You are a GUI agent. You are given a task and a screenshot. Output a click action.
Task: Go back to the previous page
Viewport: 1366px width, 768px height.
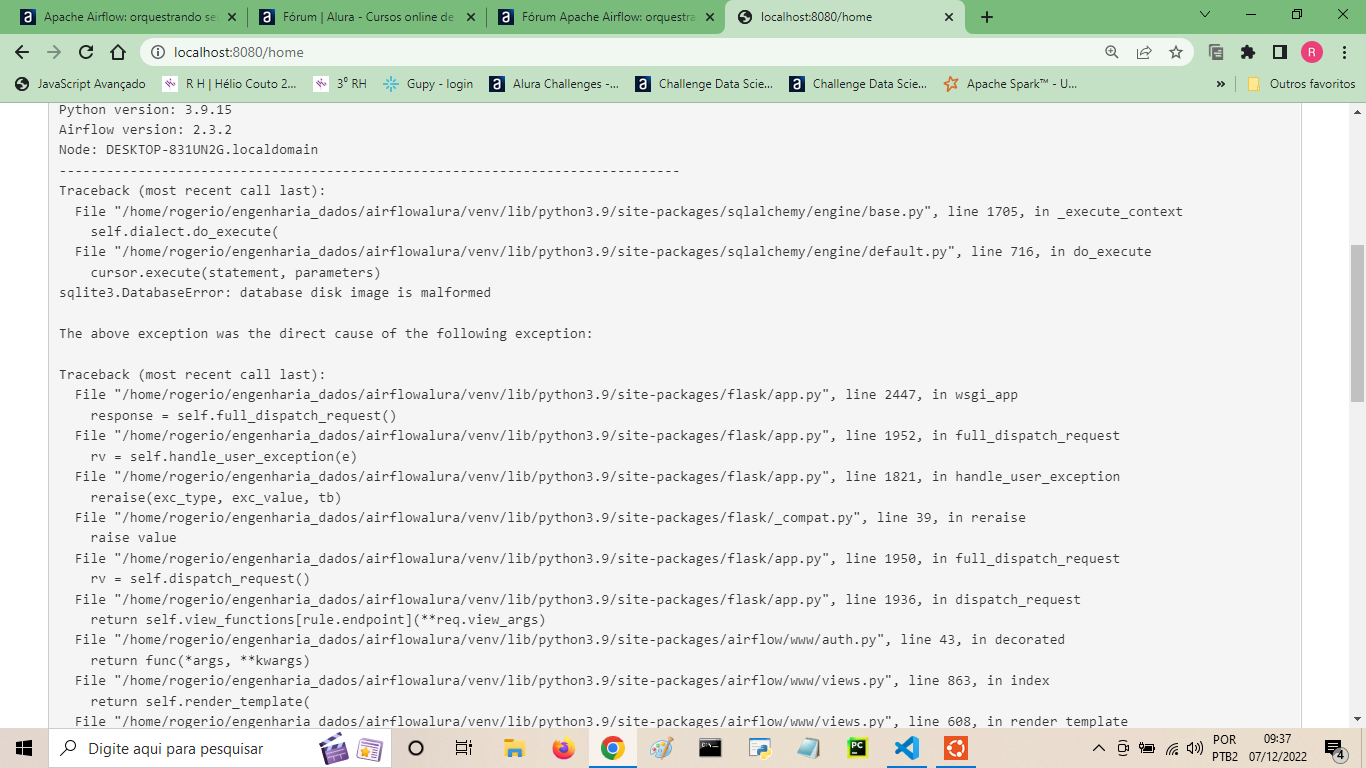22,52
